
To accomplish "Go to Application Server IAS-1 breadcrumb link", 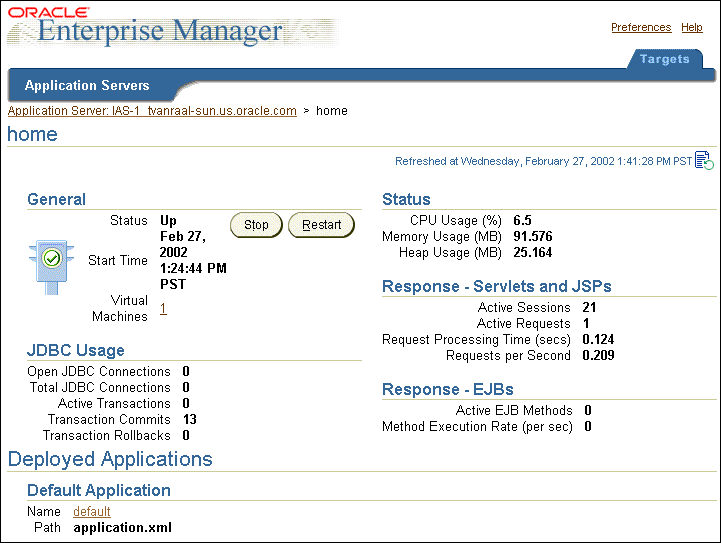I will (152, 111).
